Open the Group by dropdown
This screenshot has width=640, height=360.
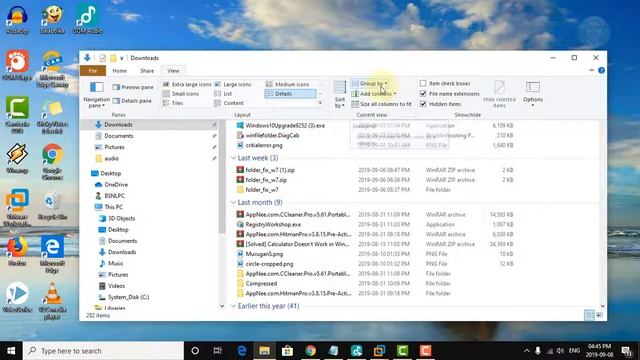pos(369,83)
